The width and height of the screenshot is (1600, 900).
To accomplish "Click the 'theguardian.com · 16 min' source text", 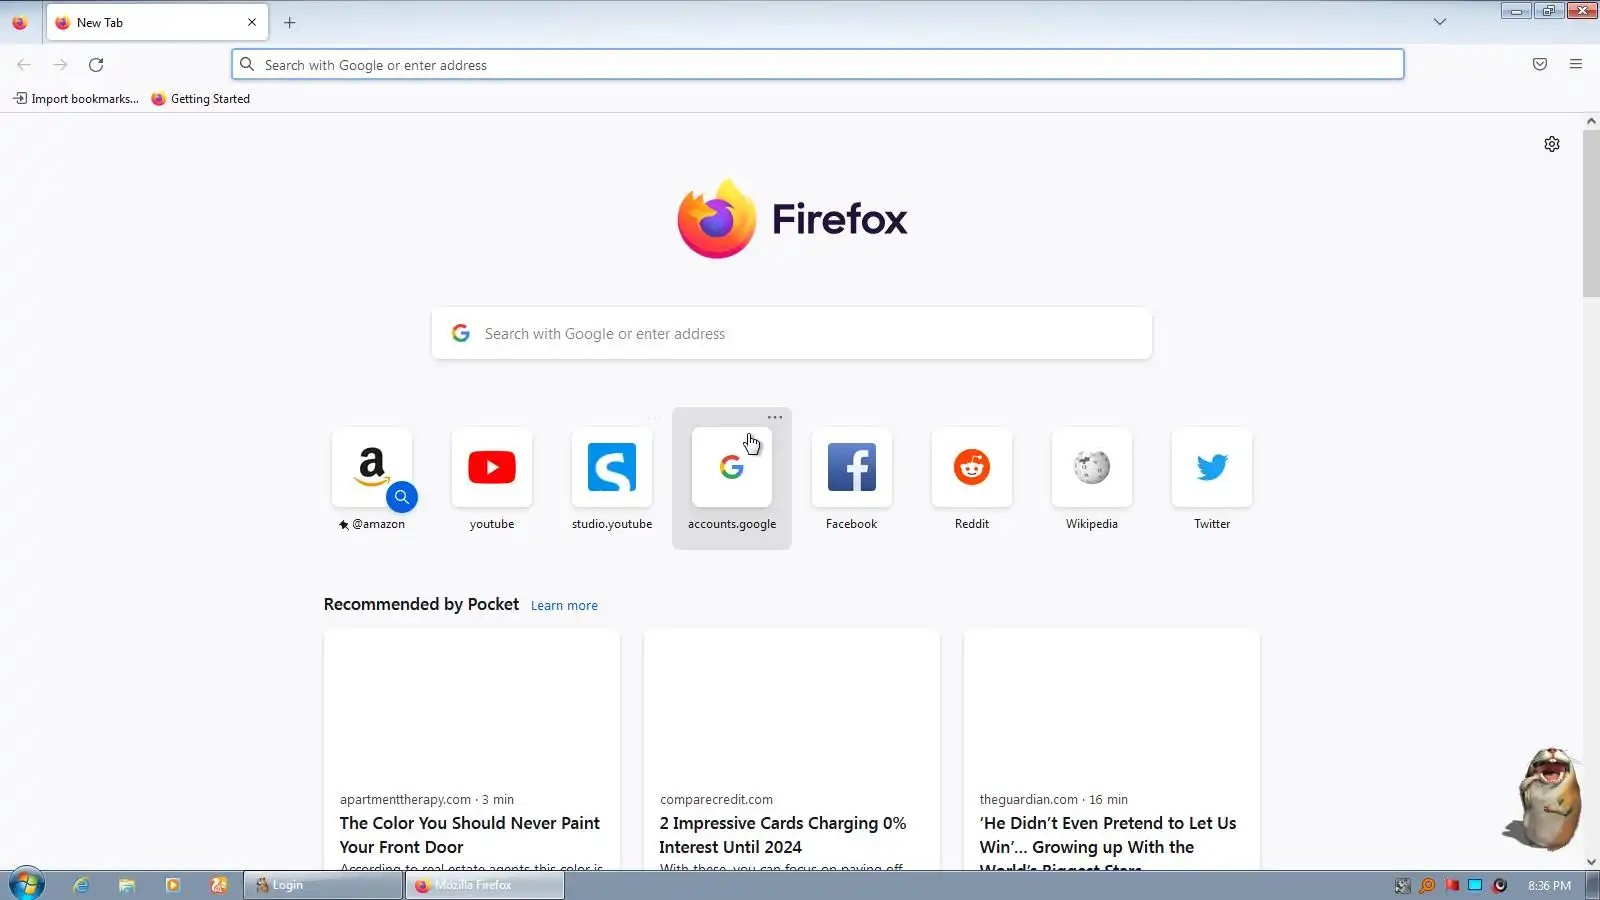I will [x=1054, y=799].
